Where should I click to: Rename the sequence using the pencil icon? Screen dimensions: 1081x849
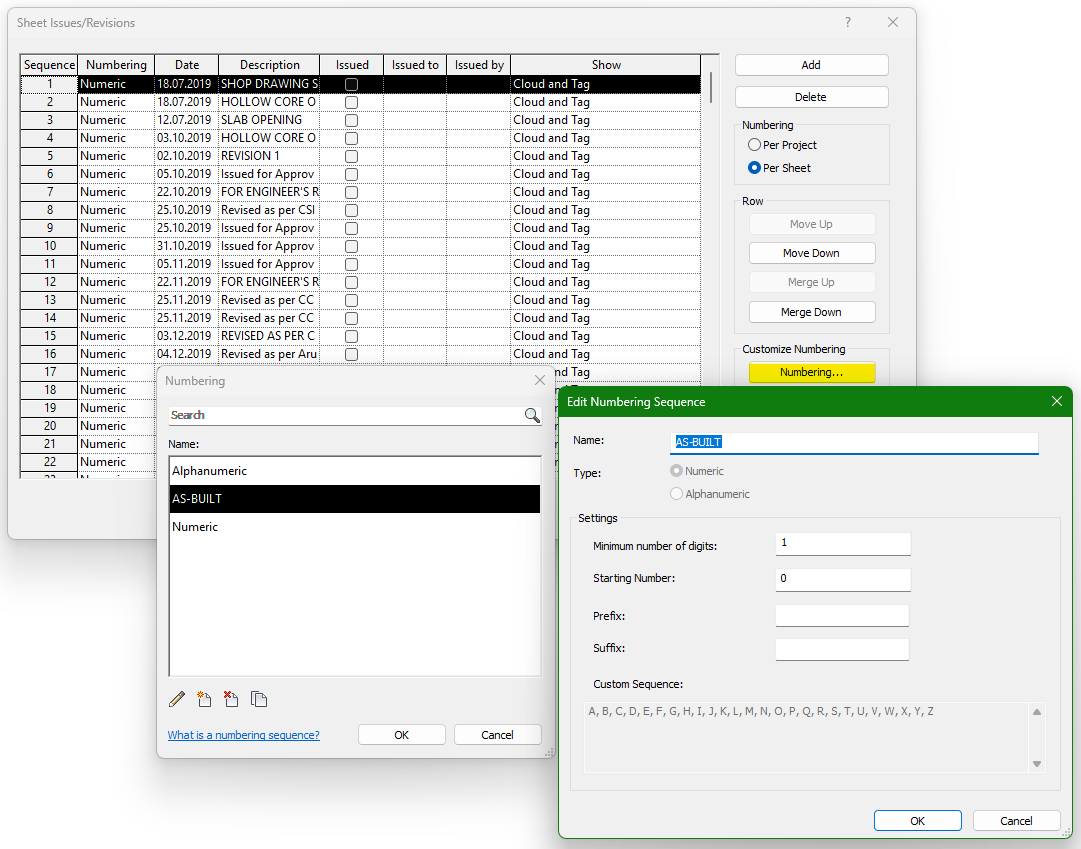(177, 699)
